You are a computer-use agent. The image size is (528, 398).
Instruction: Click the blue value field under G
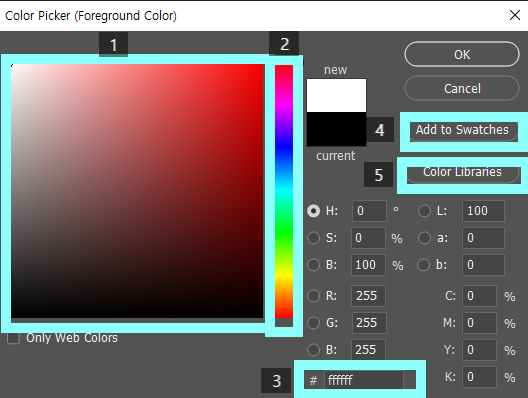point(368,350)
